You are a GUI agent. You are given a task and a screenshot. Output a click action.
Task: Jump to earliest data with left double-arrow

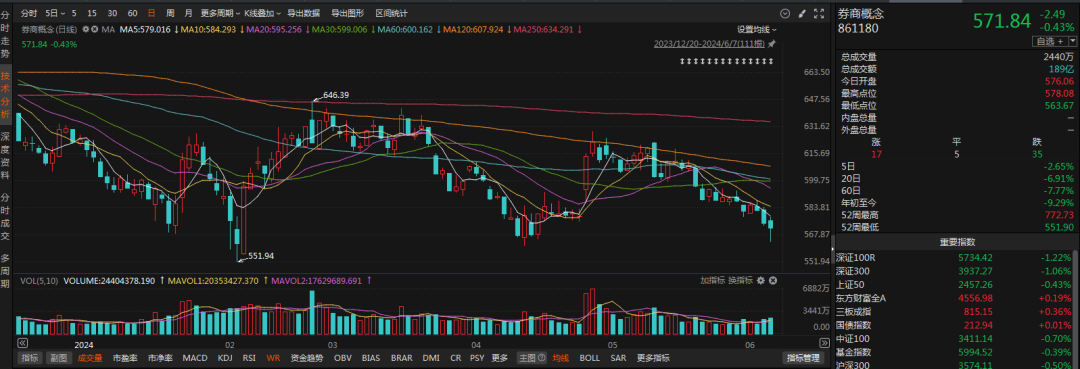[x=22, y=343]
